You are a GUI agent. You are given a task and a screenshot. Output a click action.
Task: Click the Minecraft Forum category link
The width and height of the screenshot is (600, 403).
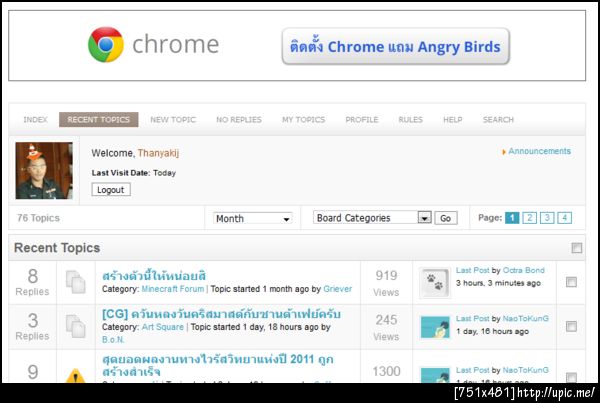tap(173, 289)
